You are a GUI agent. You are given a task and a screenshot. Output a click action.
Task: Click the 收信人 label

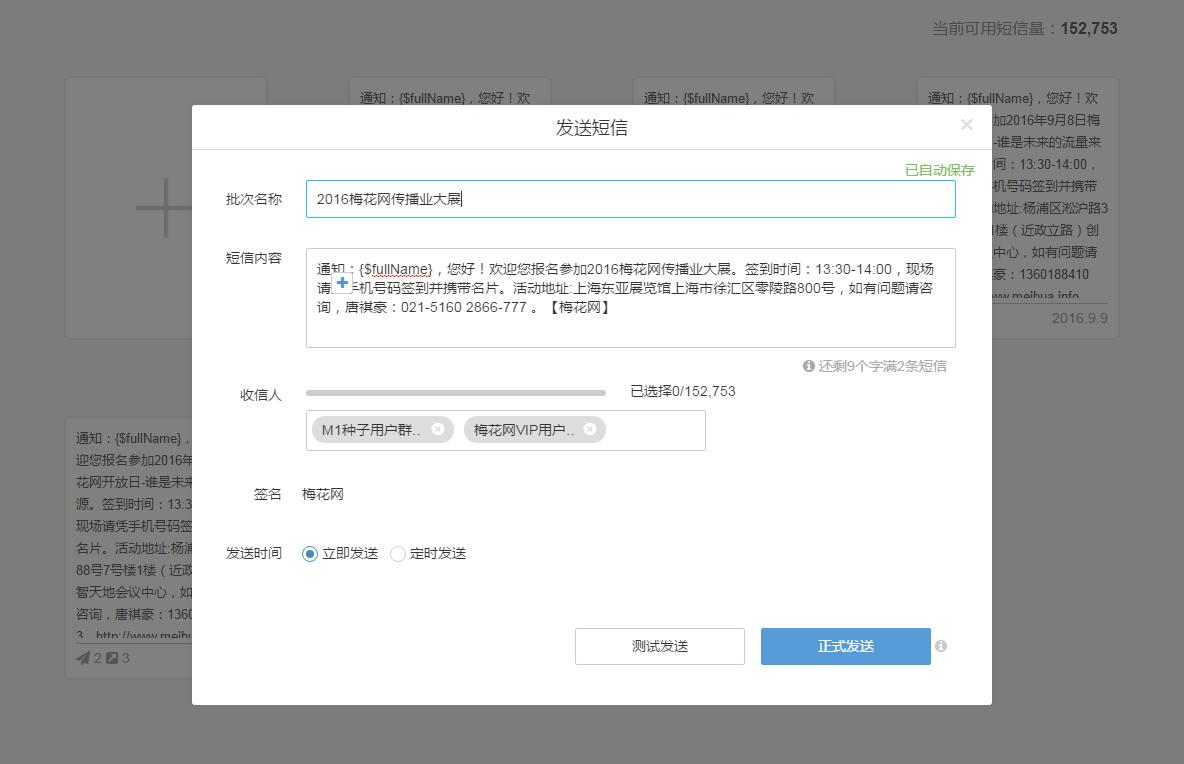point(261,395)
